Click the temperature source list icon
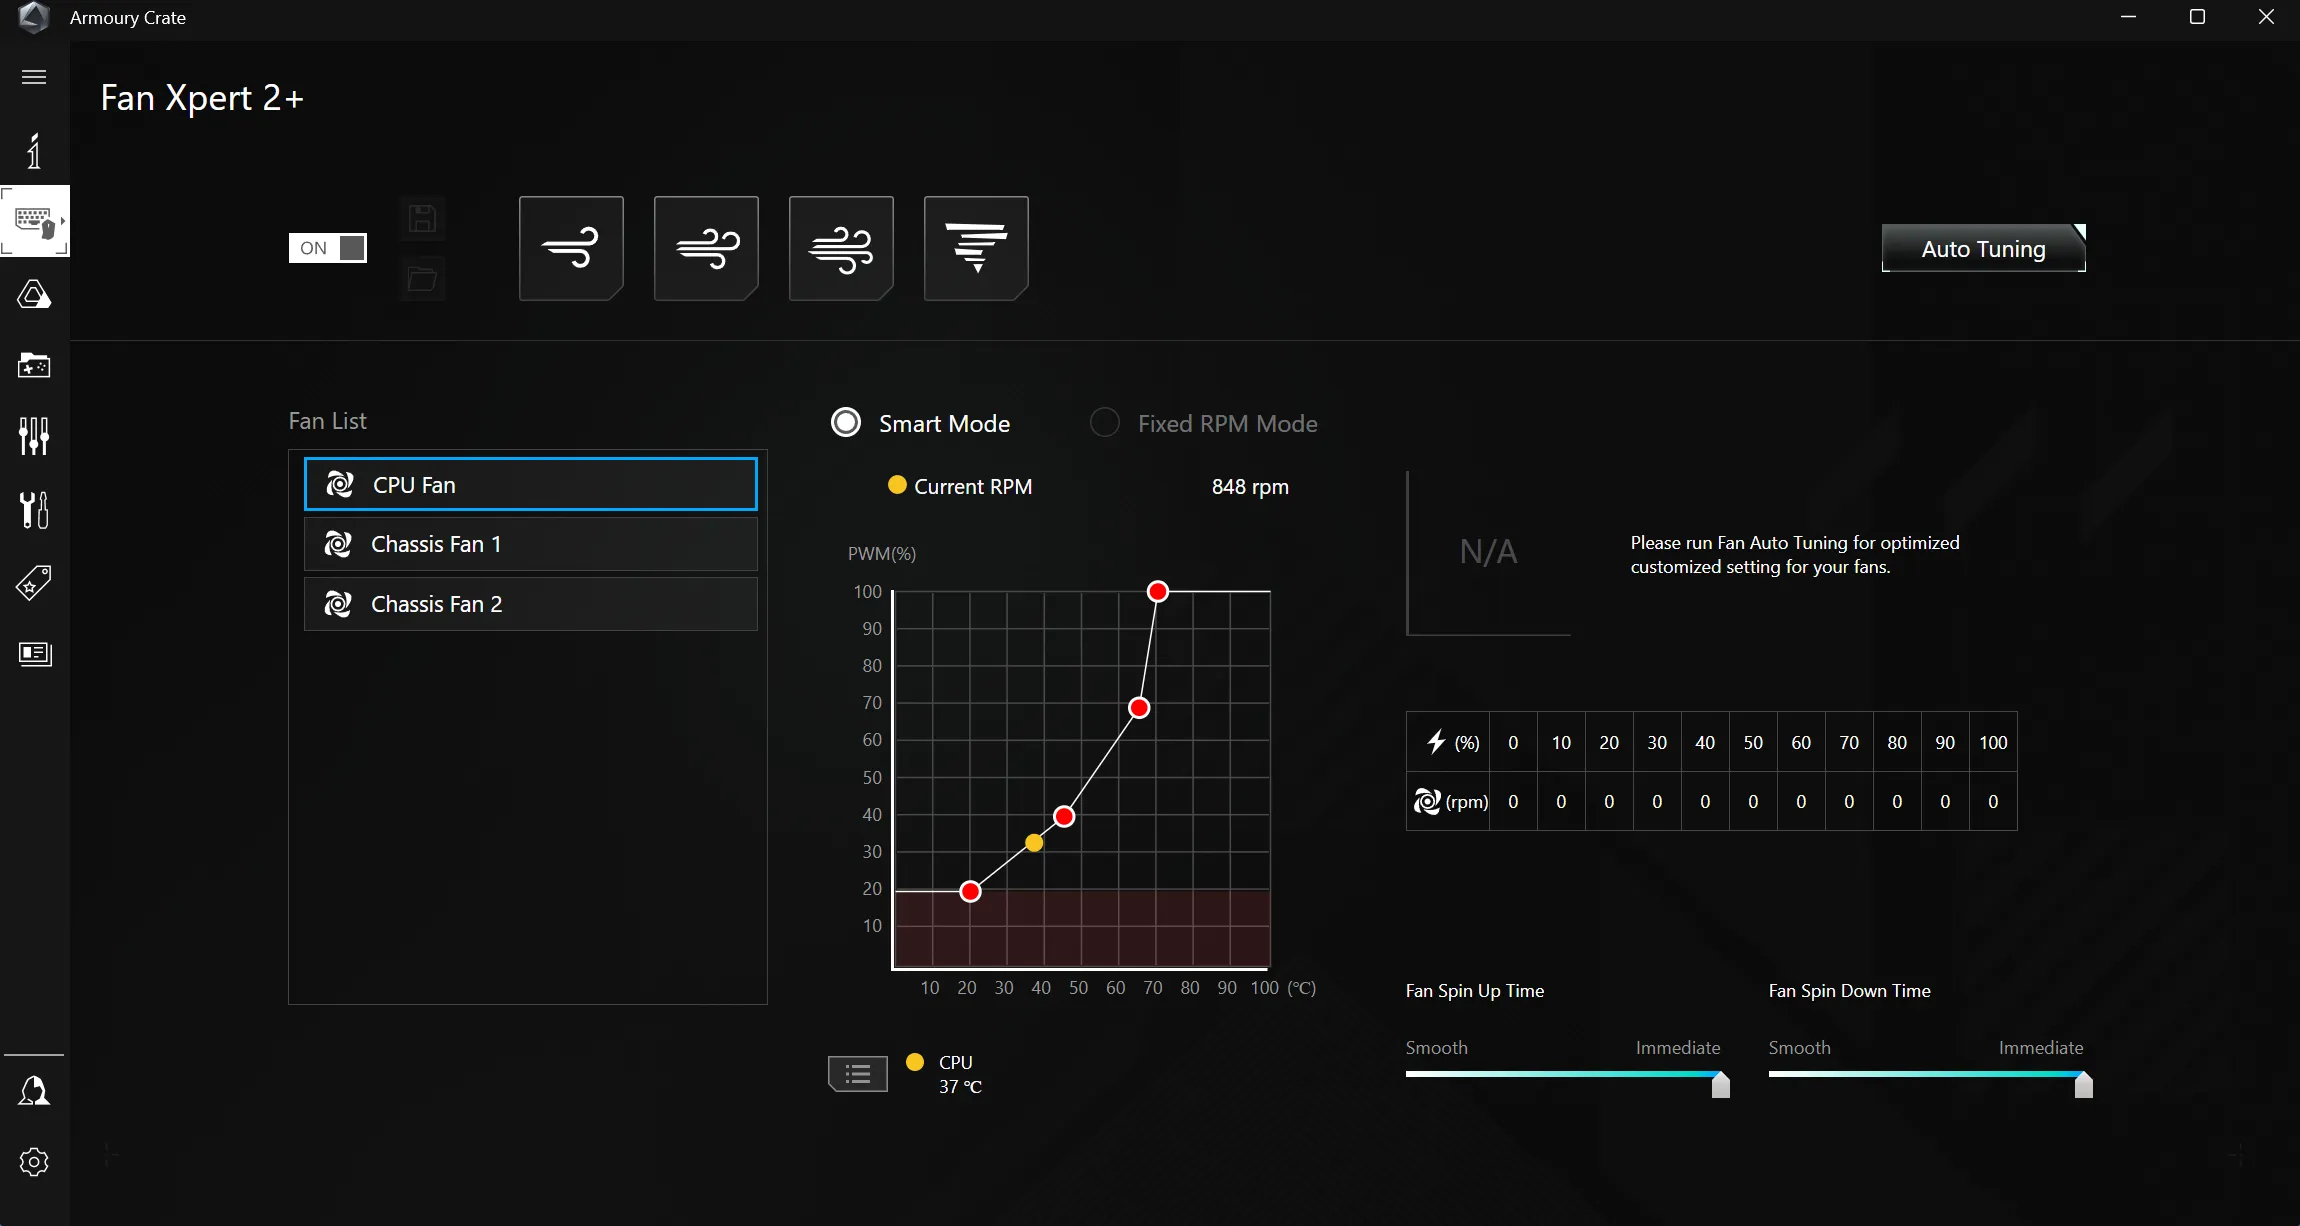 pos(858,1074)
